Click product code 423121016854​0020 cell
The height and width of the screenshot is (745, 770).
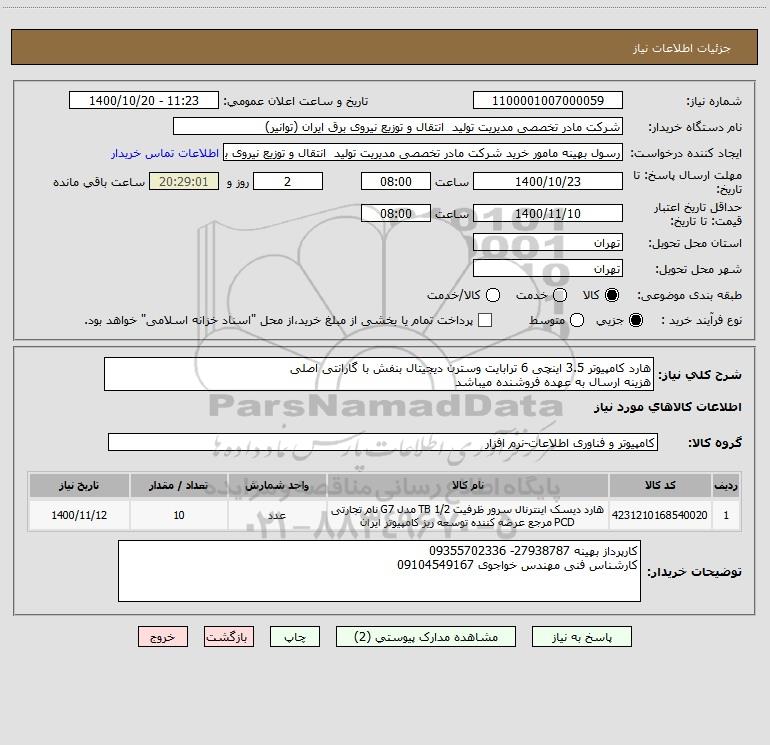pos(660,515)
